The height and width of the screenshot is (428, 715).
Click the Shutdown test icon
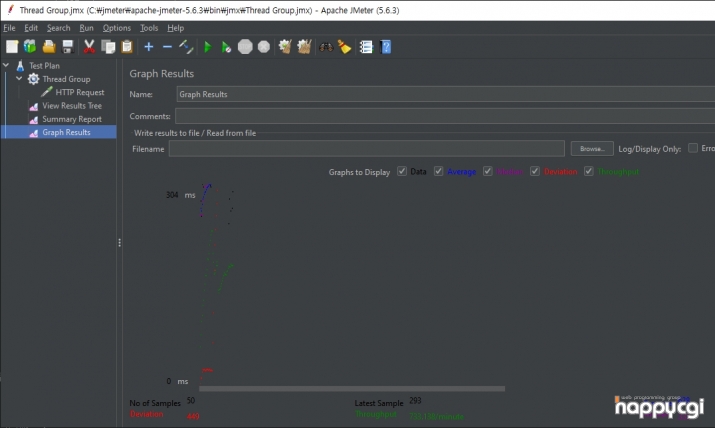(264, 46)
